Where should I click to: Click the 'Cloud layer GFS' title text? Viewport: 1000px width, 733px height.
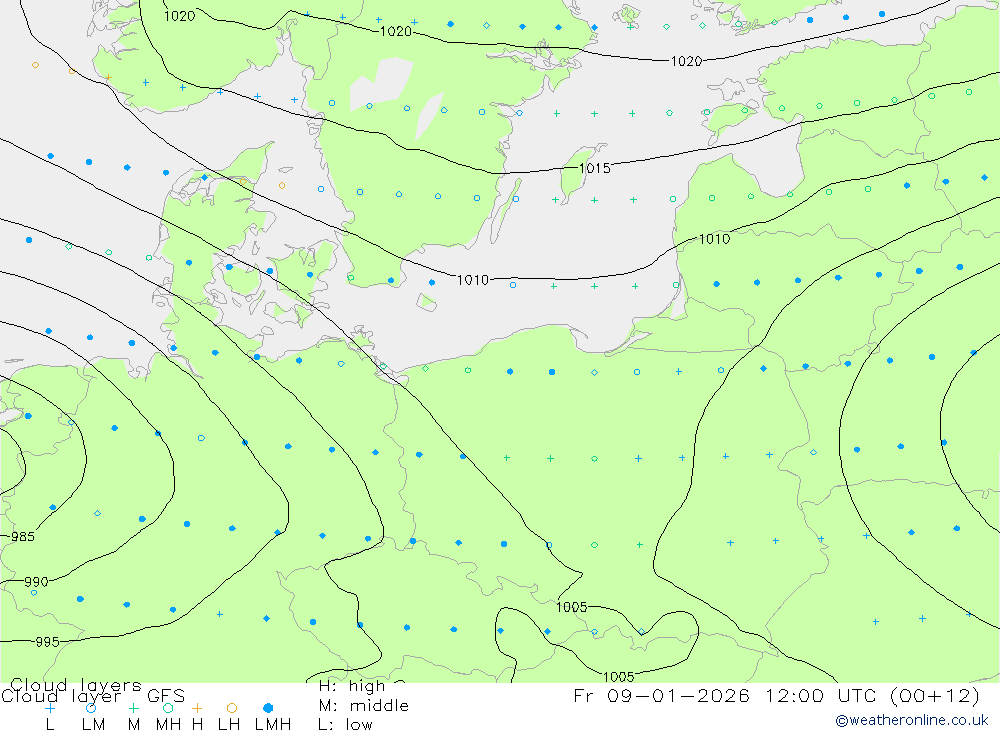tap(93, 696)
